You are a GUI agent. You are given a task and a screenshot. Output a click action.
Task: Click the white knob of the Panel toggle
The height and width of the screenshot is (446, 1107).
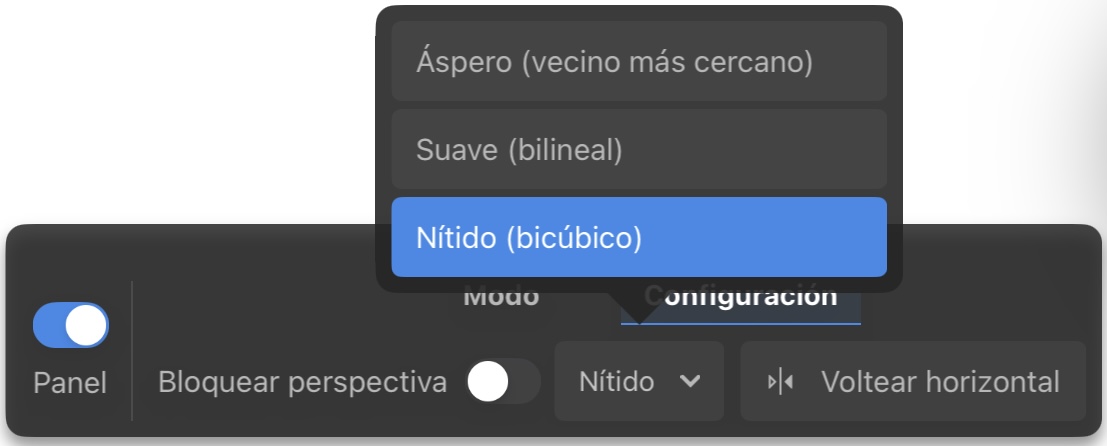pyautogui.click(x=86, y=325)
